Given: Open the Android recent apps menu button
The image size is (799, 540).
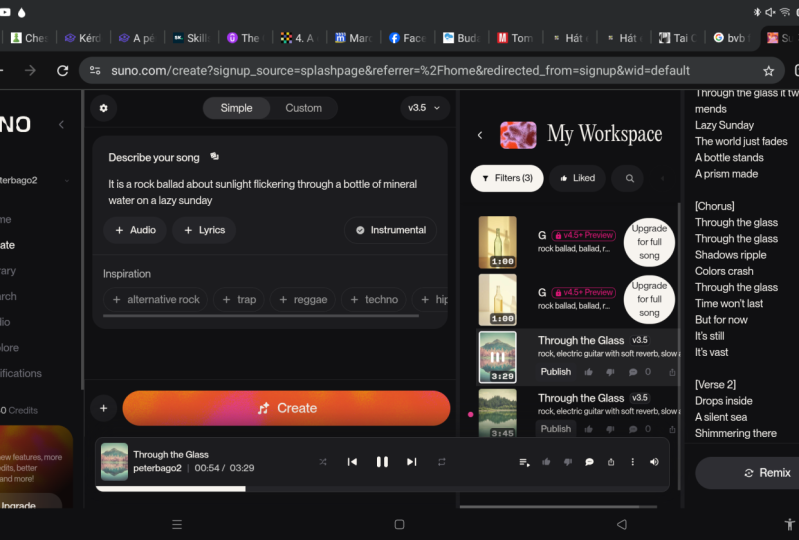Looking at the screenshot, I should click(x=177, y=524).
